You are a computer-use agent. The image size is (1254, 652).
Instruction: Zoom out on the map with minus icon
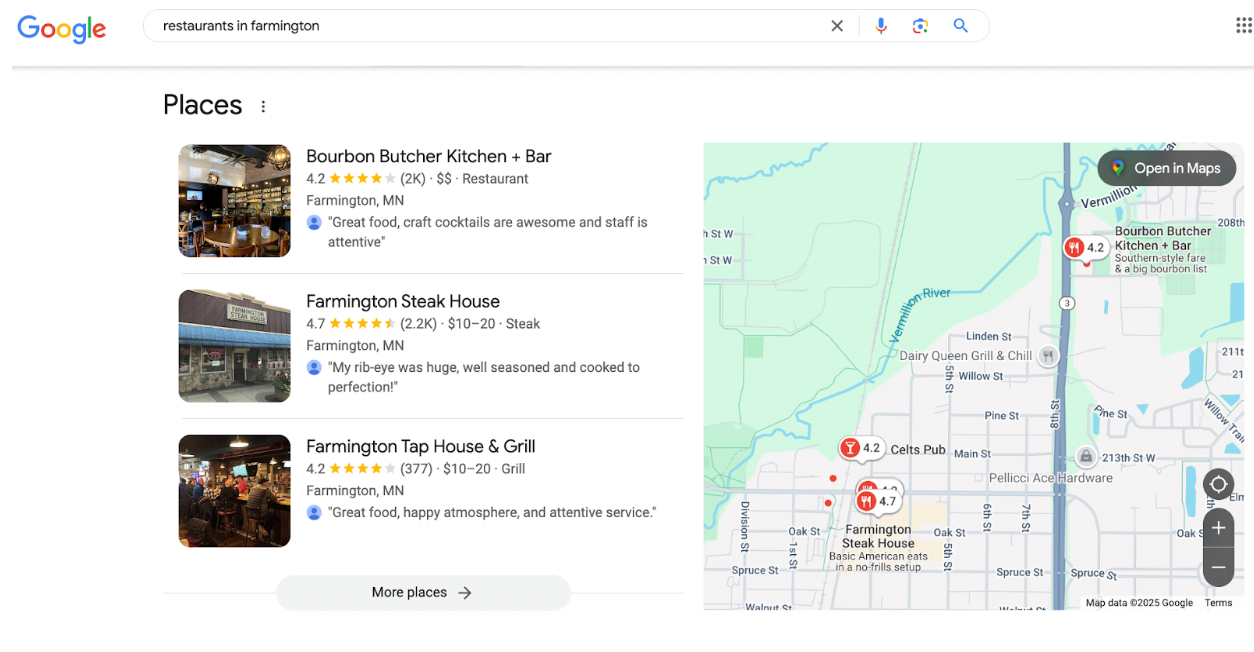[x=1218, y=567]
